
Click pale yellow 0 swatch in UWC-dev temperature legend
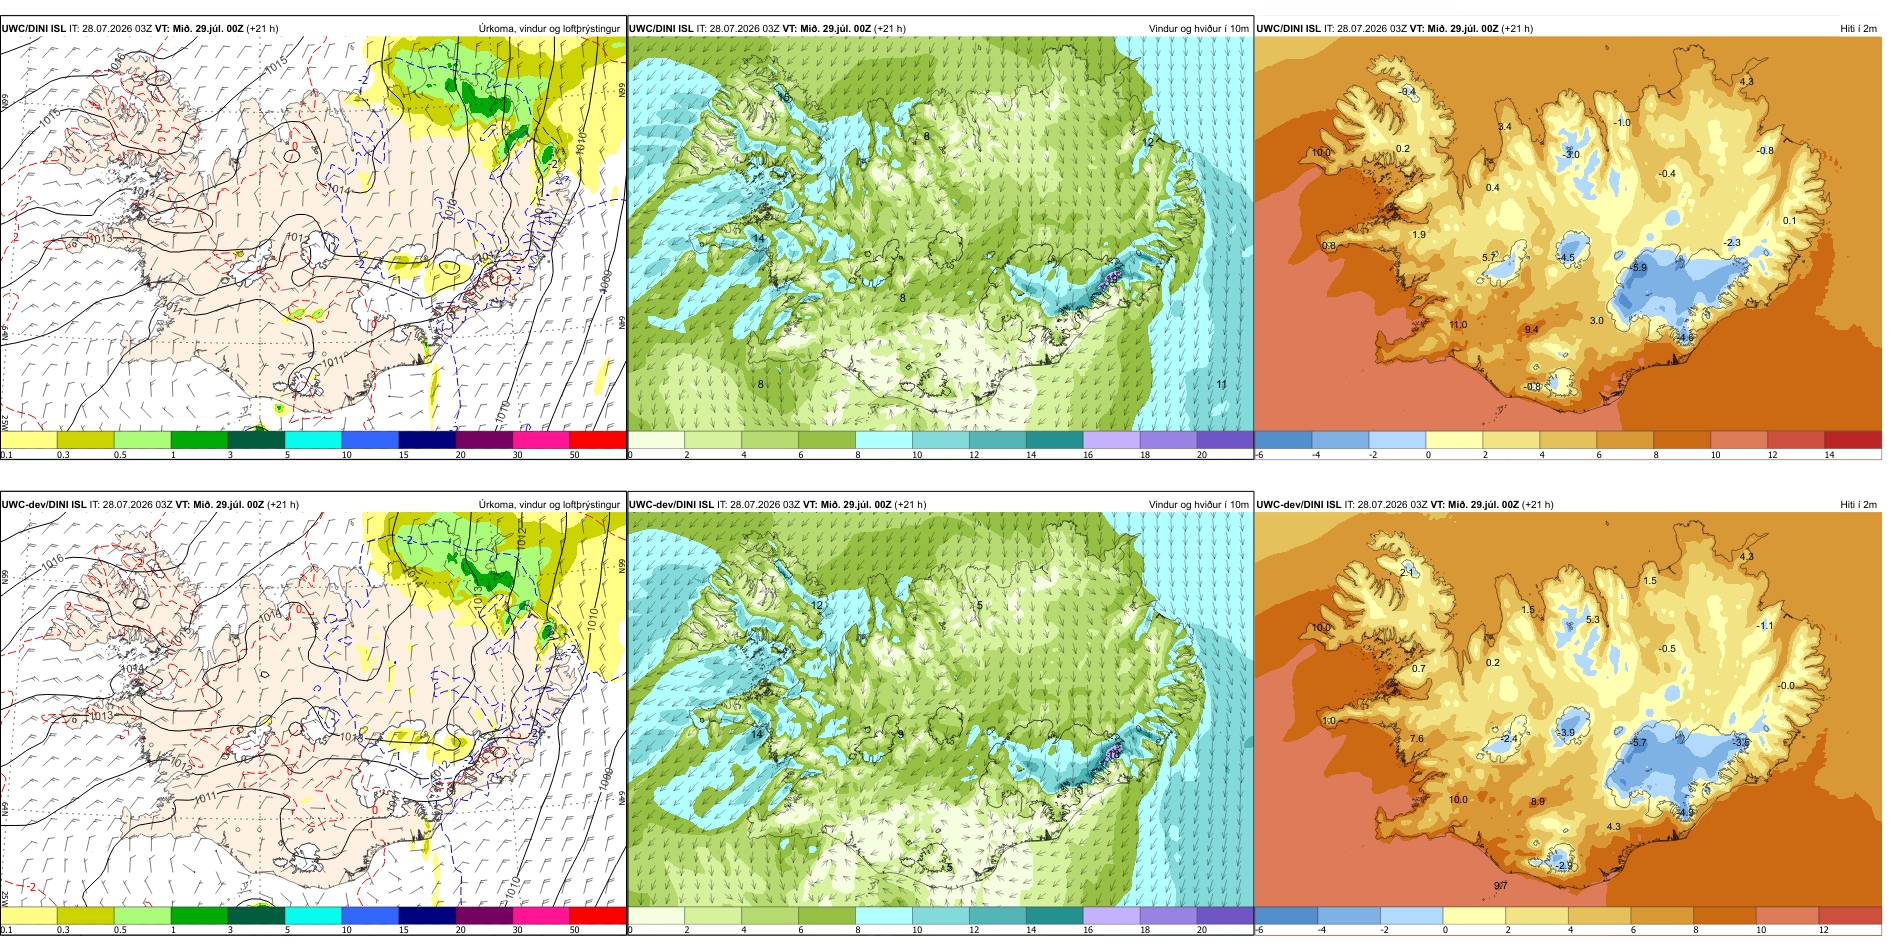click(1474, 915)
